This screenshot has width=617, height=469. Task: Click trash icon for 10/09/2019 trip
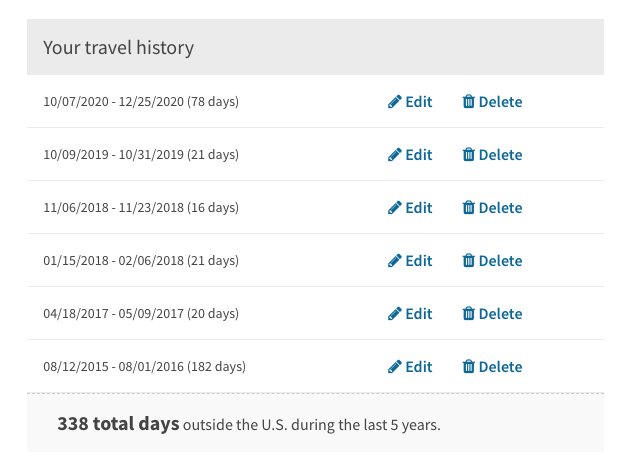point(468,155)
